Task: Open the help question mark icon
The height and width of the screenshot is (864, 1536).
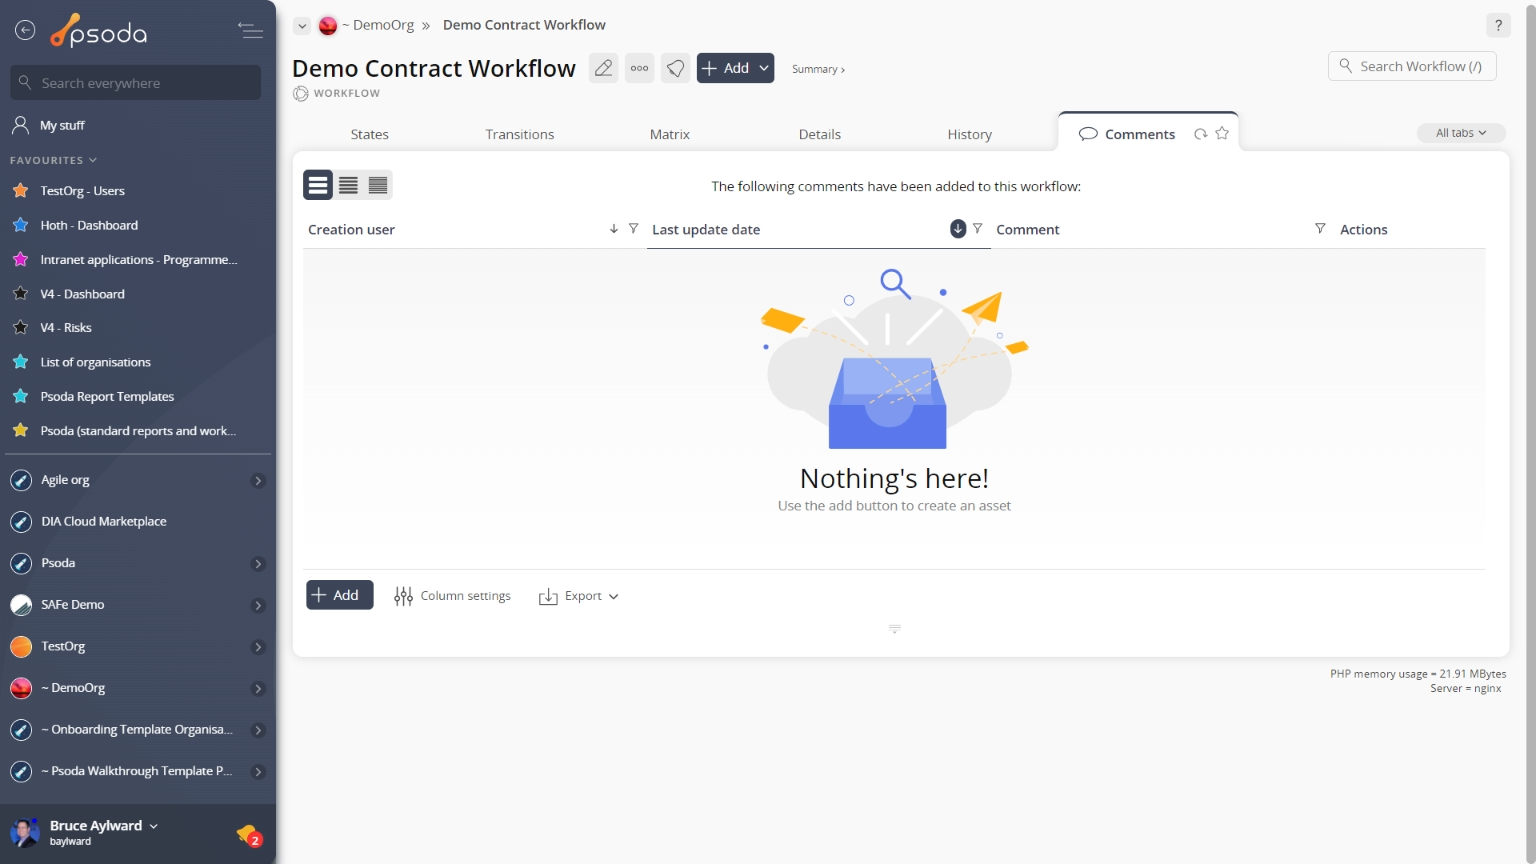Action: pos(1497,26)
